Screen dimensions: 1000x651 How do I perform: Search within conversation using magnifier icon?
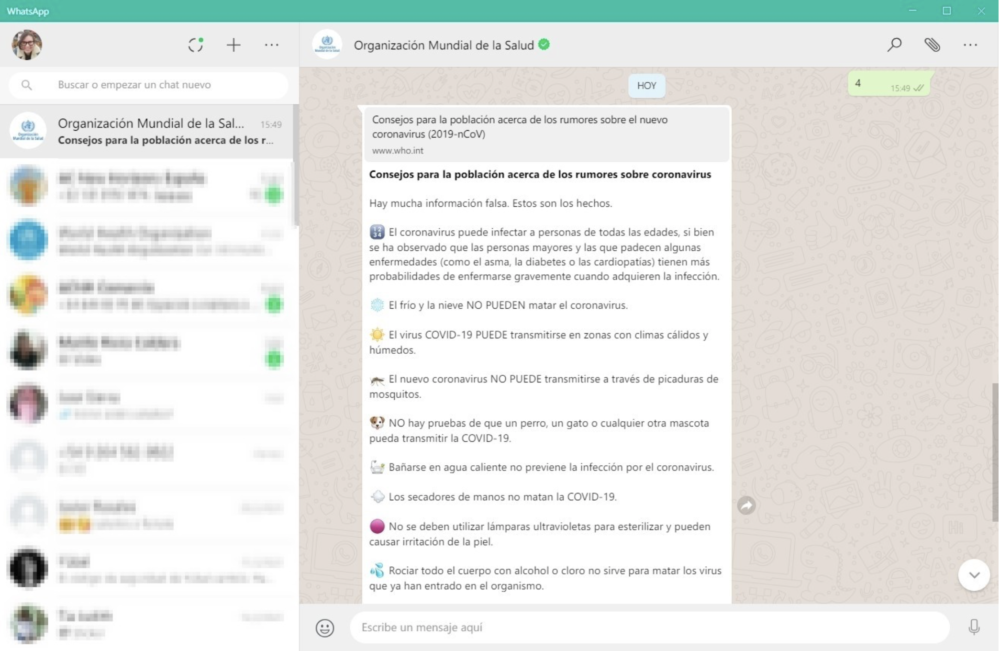coord(894,45)
